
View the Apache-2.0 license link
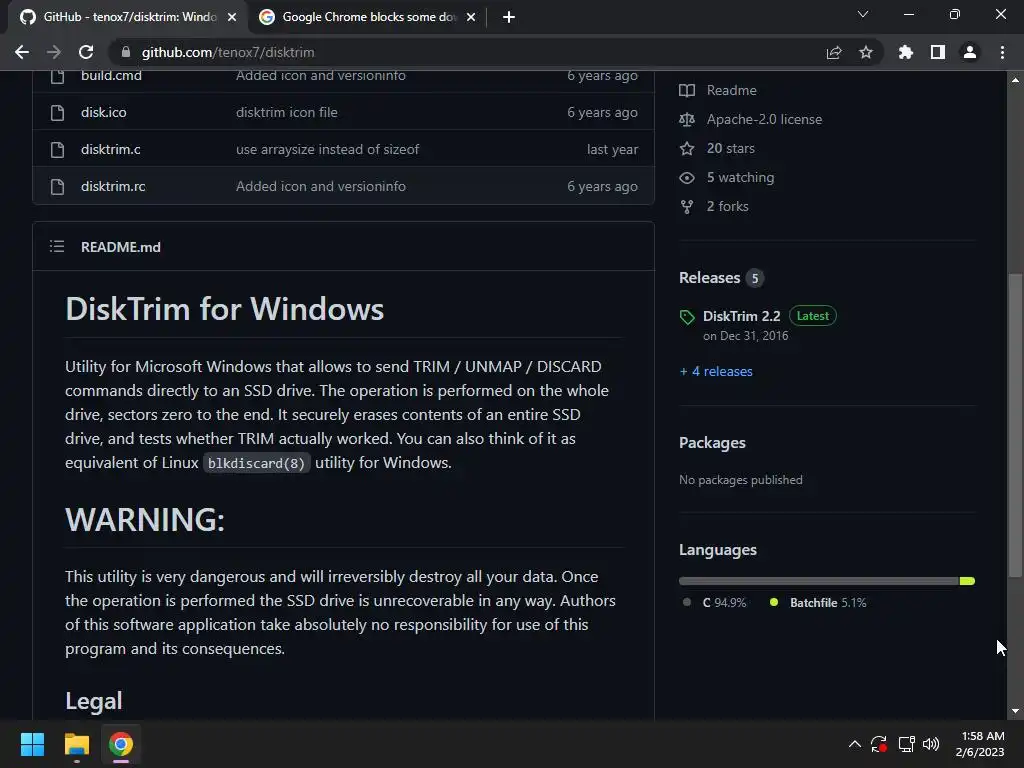(764, 120)
